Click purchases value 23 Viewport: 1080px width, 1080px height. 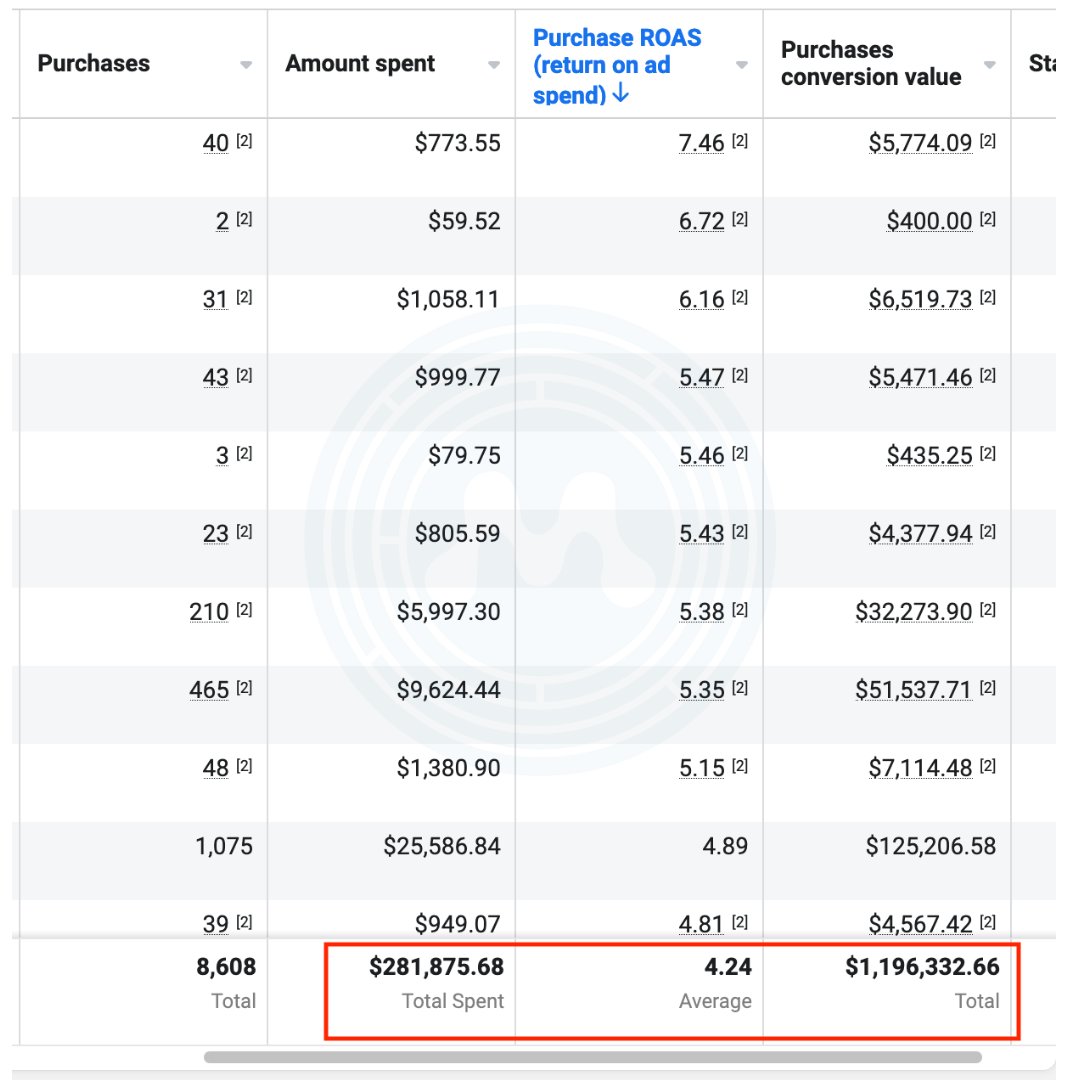(x=216, y=533)
